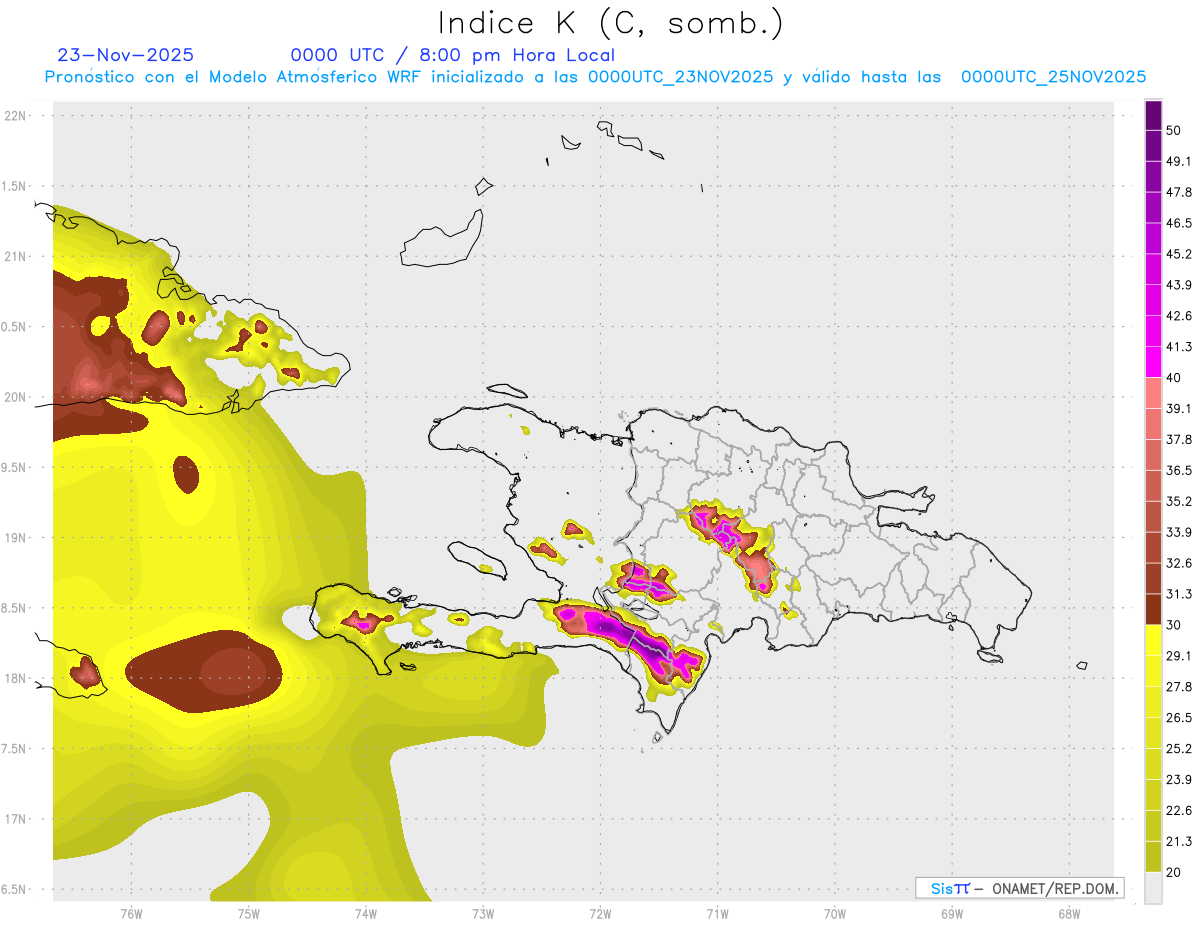Click the '75W' longitude axis label

[249, 913]
